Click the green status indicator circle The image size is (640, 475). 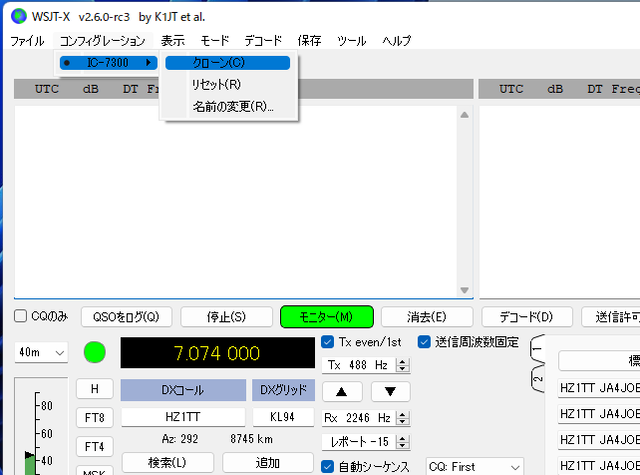click(95, 353)
